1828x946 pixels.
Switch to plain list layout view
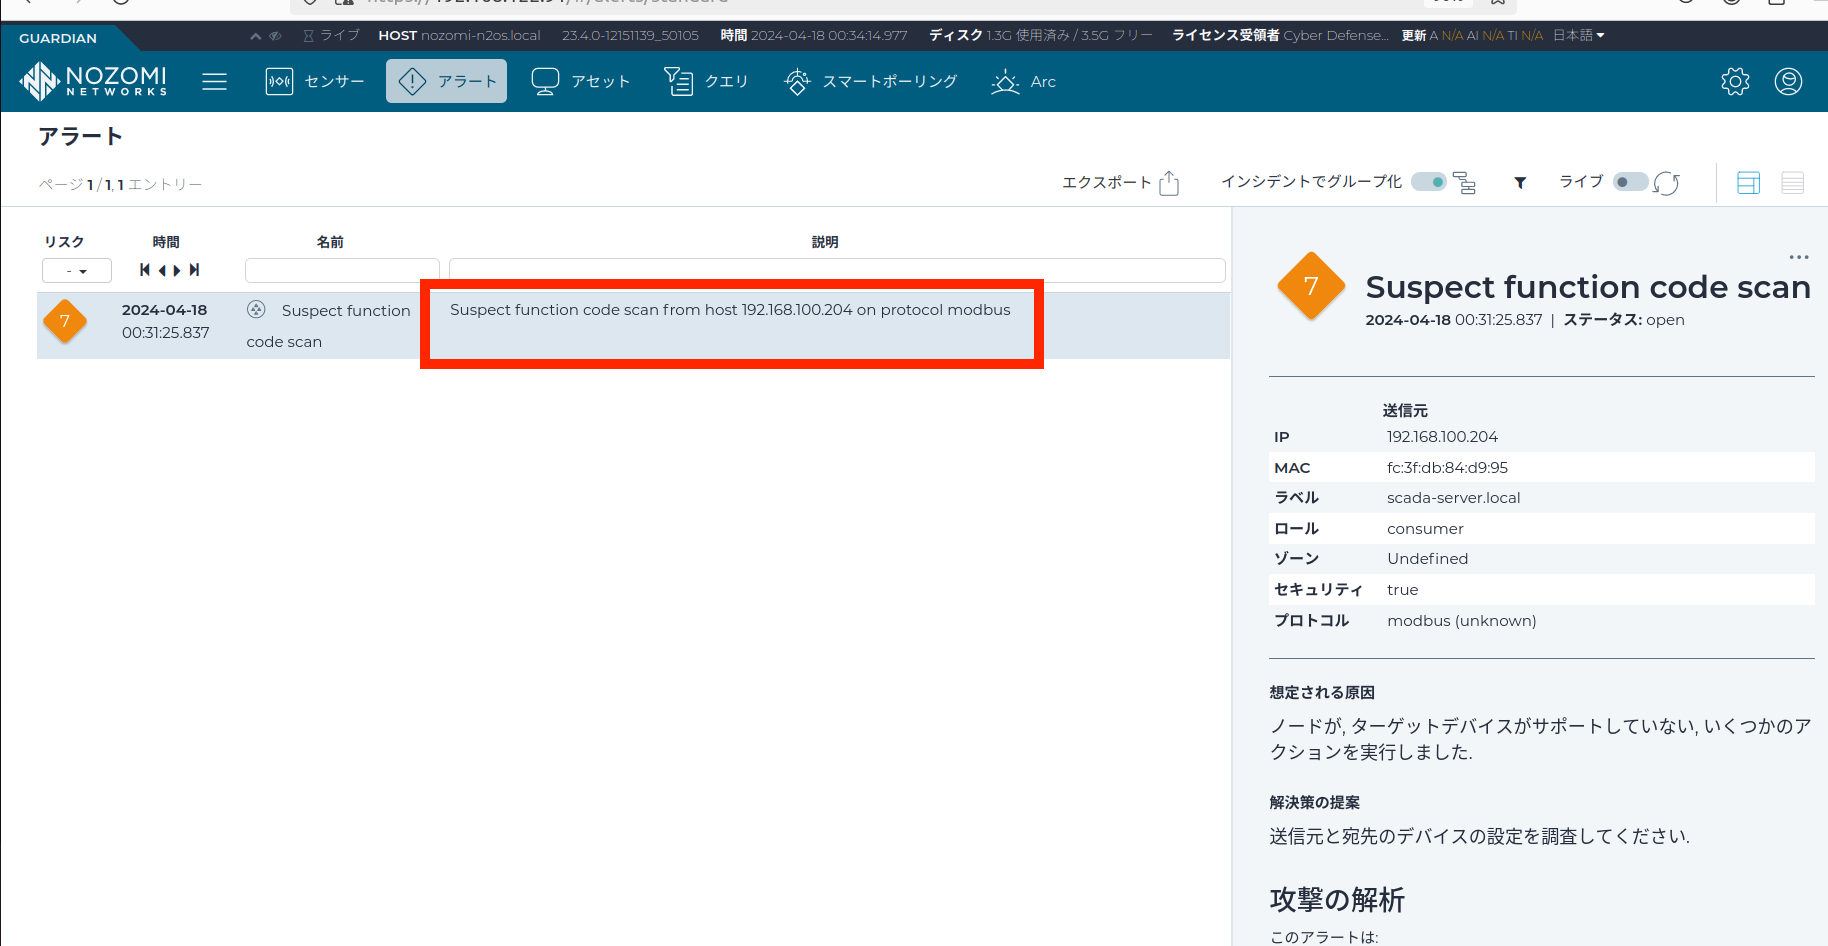[1792, 183]
